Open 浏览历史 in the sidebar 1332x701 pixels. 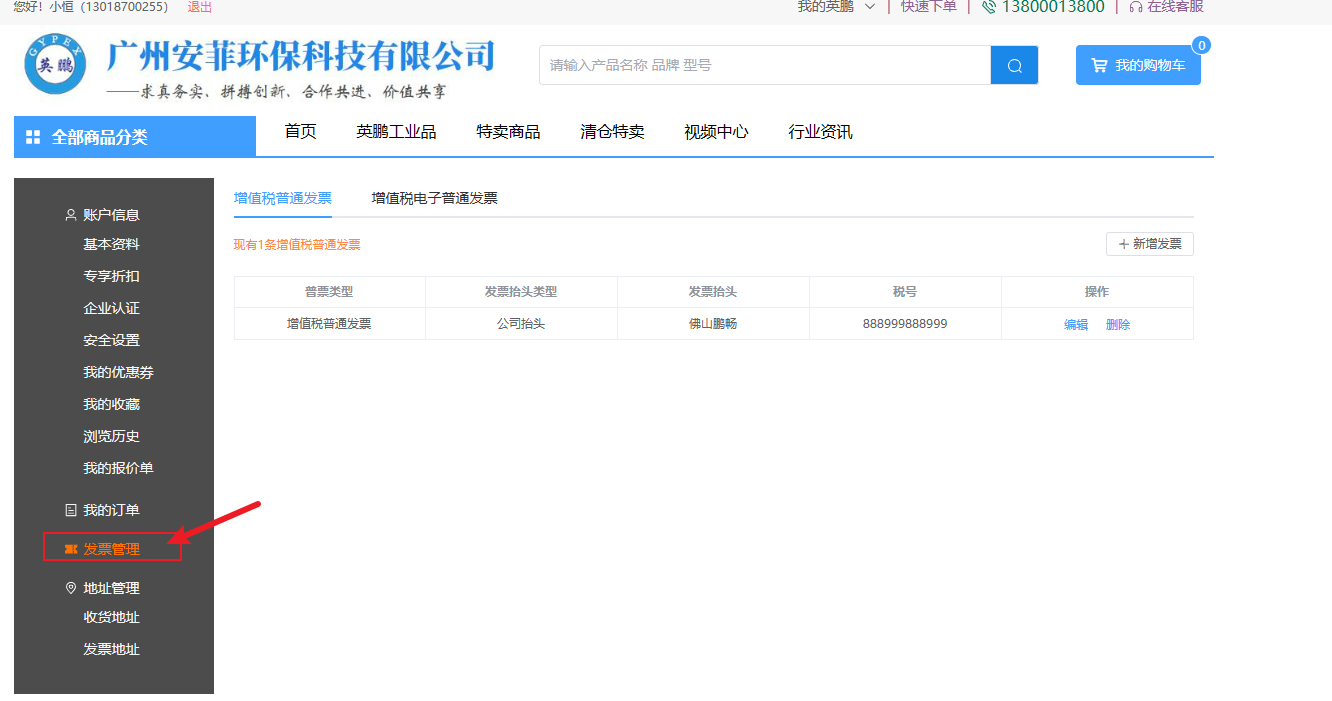pos(111,436)
